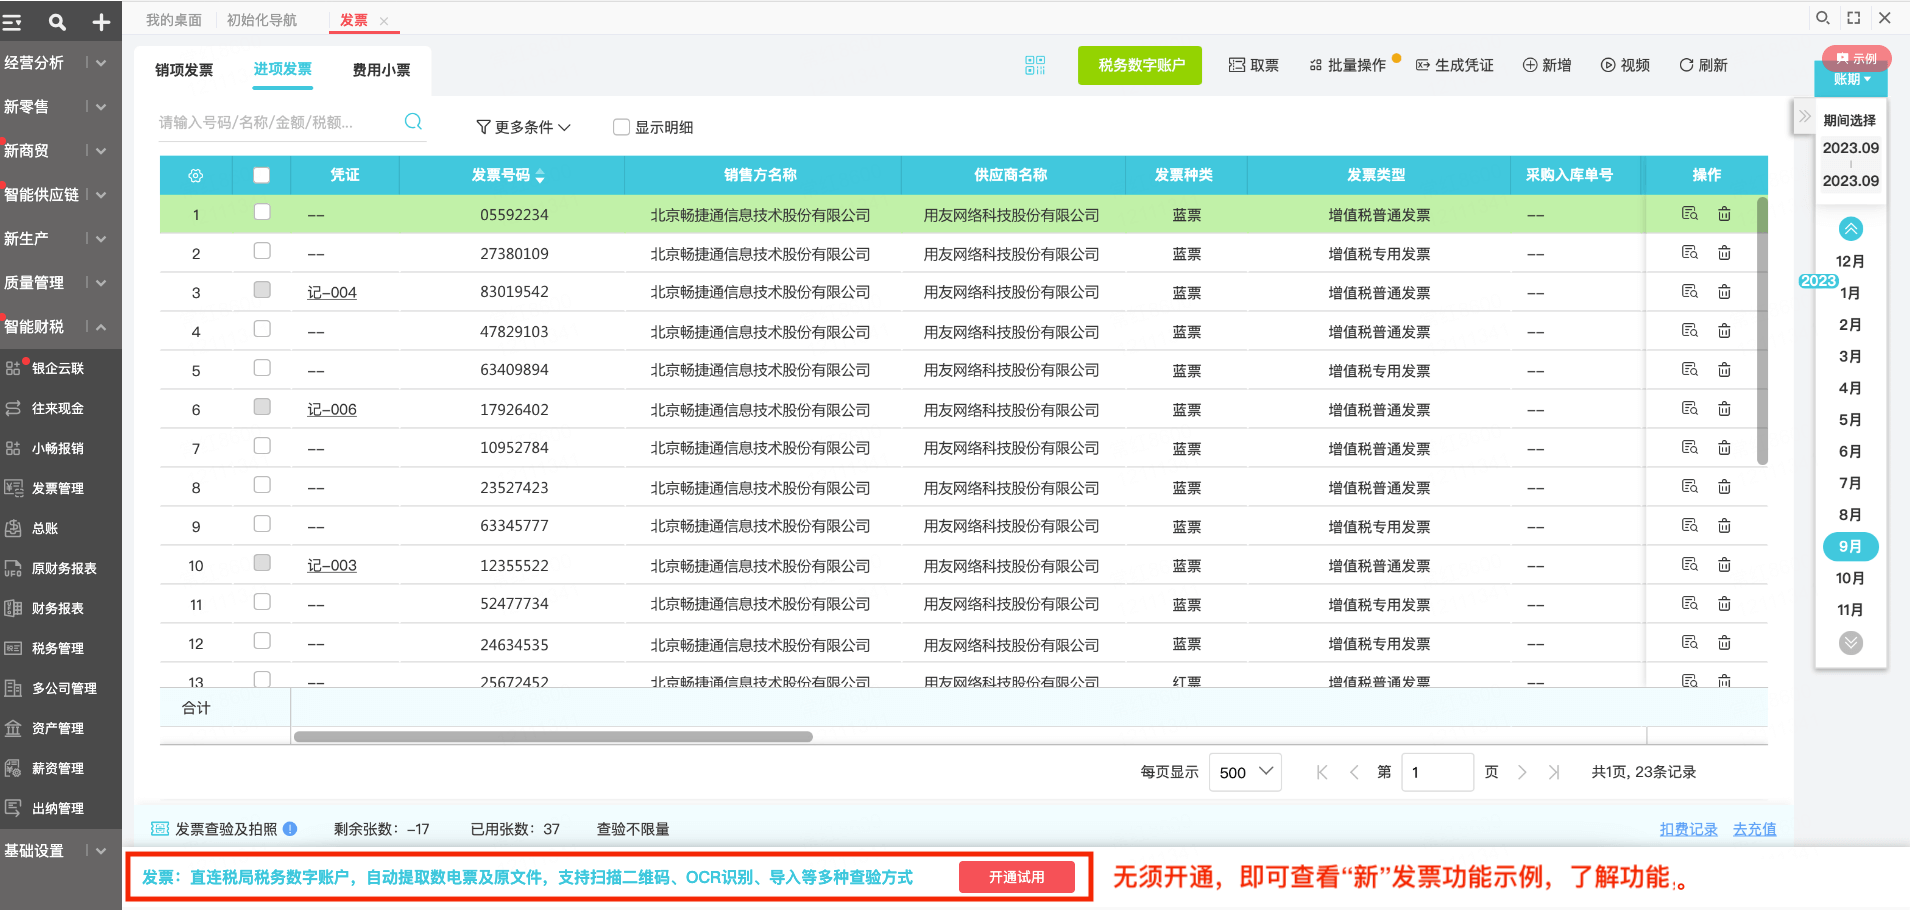1910x910 pixels.
Task: Check the box for invoice 05592234
Action: 262,212
